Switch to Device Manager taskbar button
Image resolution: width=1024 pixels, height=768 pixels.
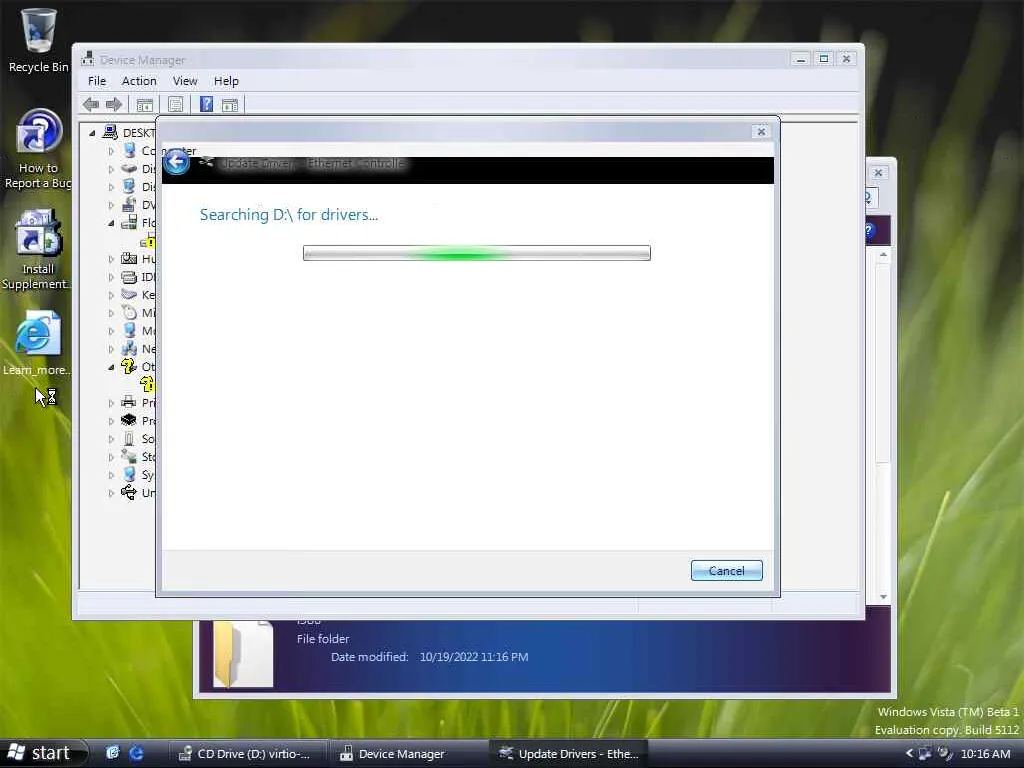click(x=407, y=754)
